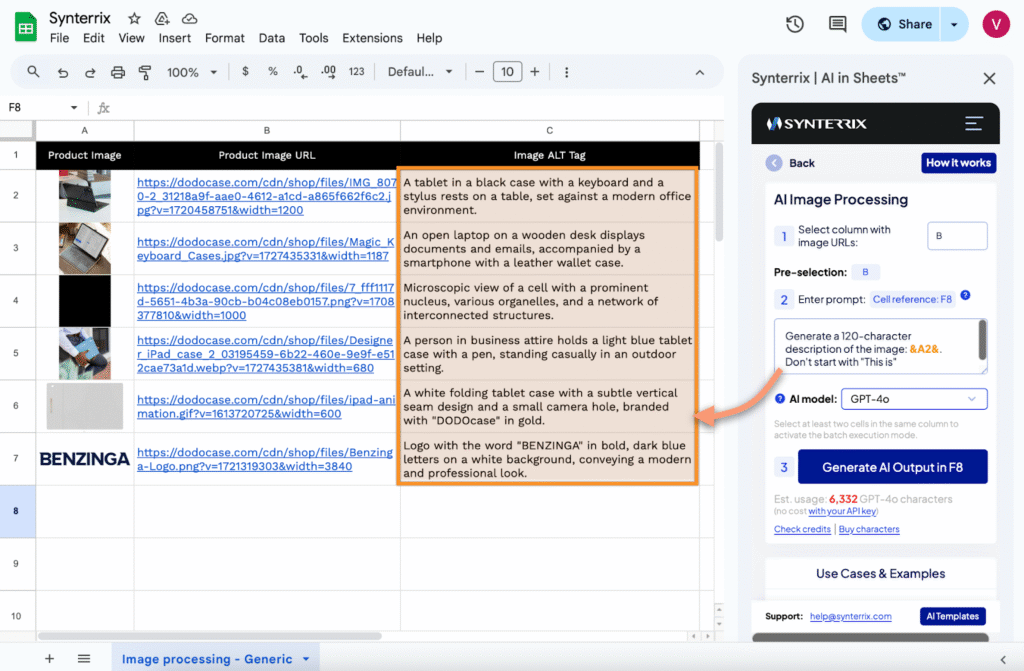This screenshot has width=1024, height=671.
Task: Click the Share button
Action: coord(902,24)
